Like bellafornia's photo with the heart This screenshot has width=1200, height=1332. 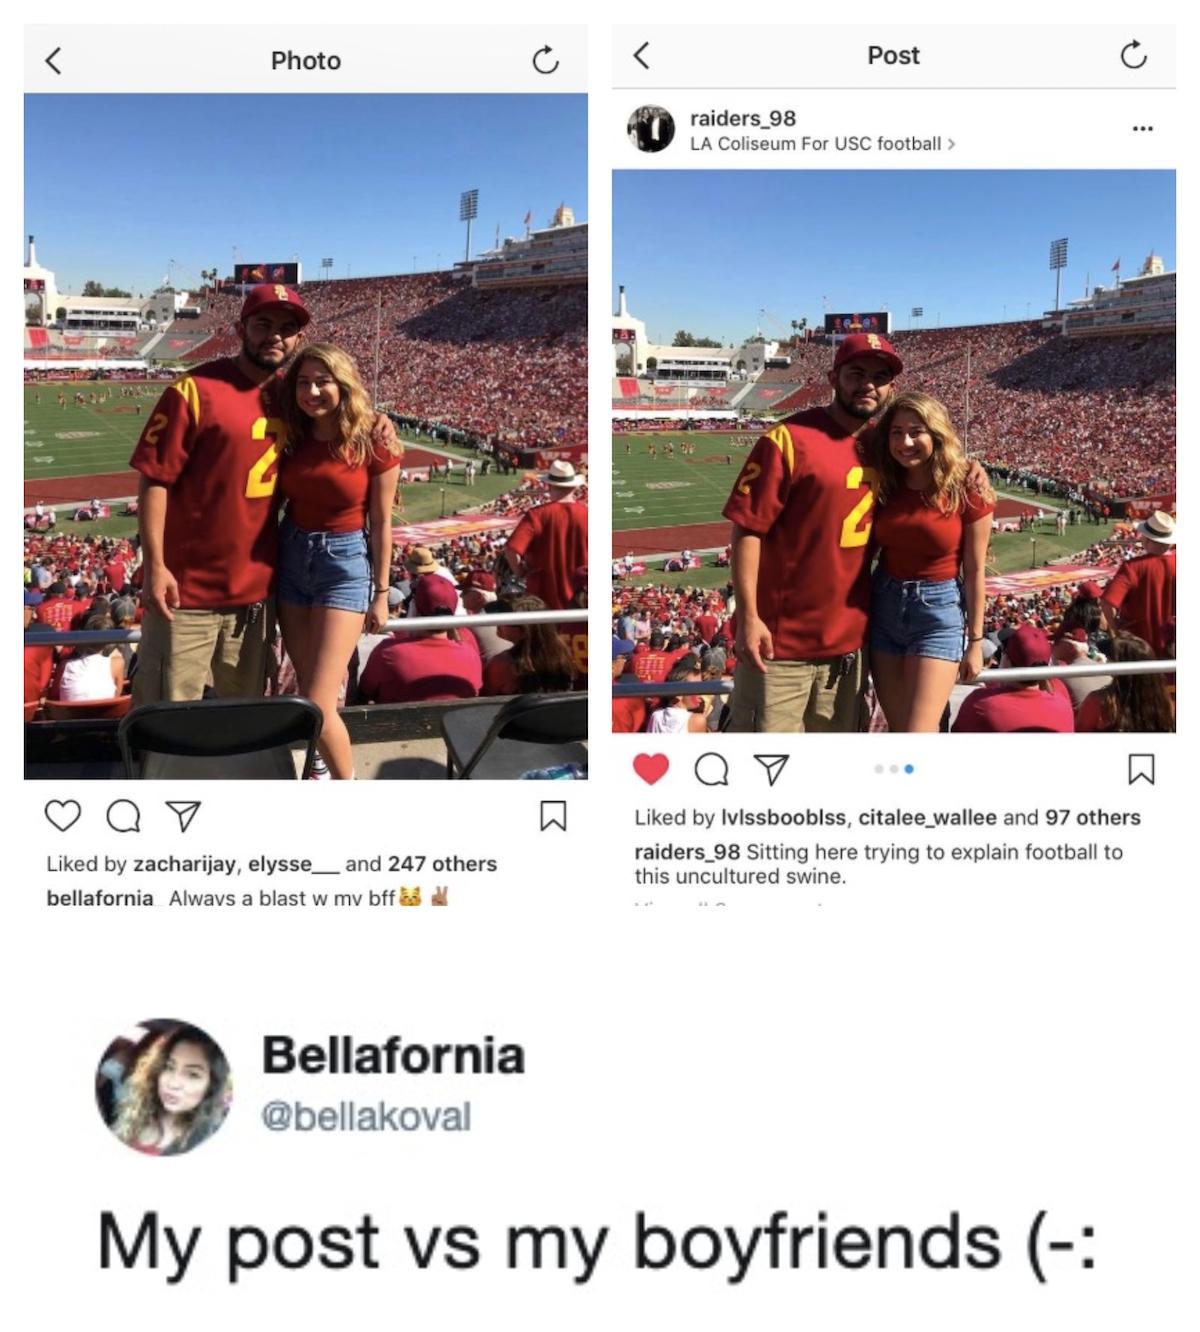tap(63, 816)
